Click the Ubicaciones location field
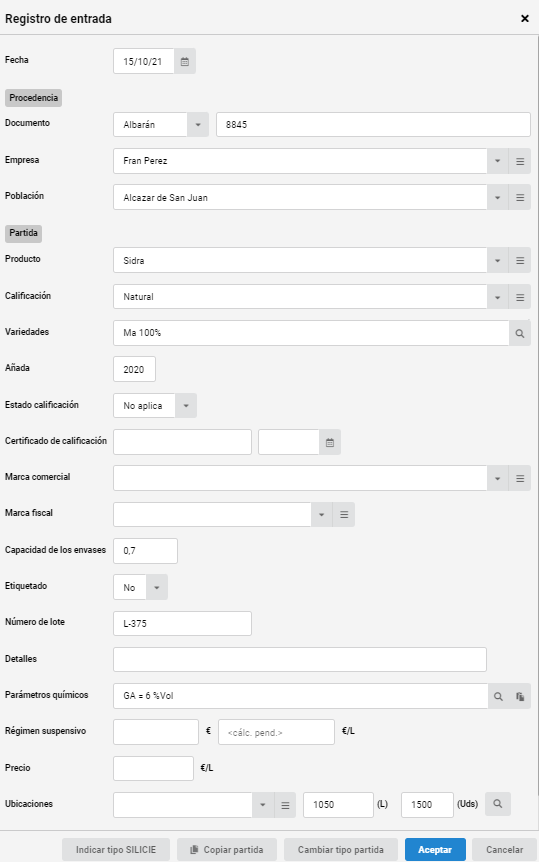The width and height of the screenshot is (539, 862). 183,805
